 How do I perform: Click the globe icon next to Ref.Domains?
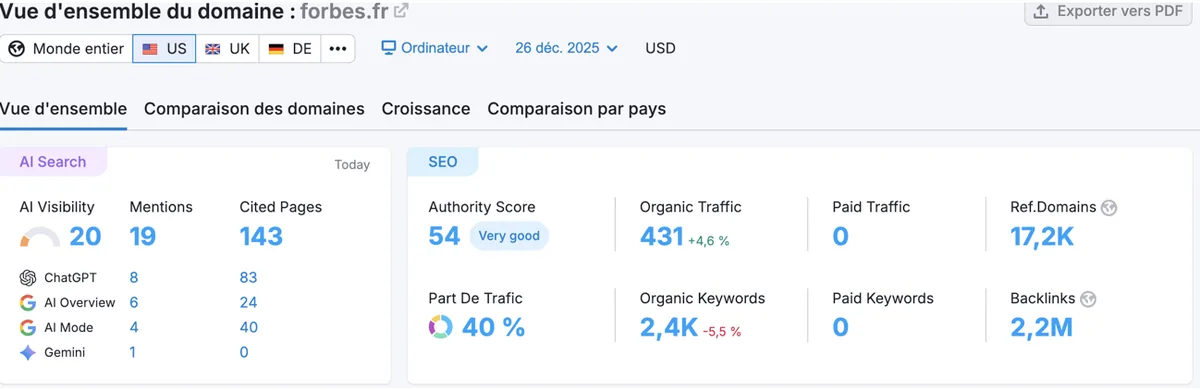[x=1108, y=208]
